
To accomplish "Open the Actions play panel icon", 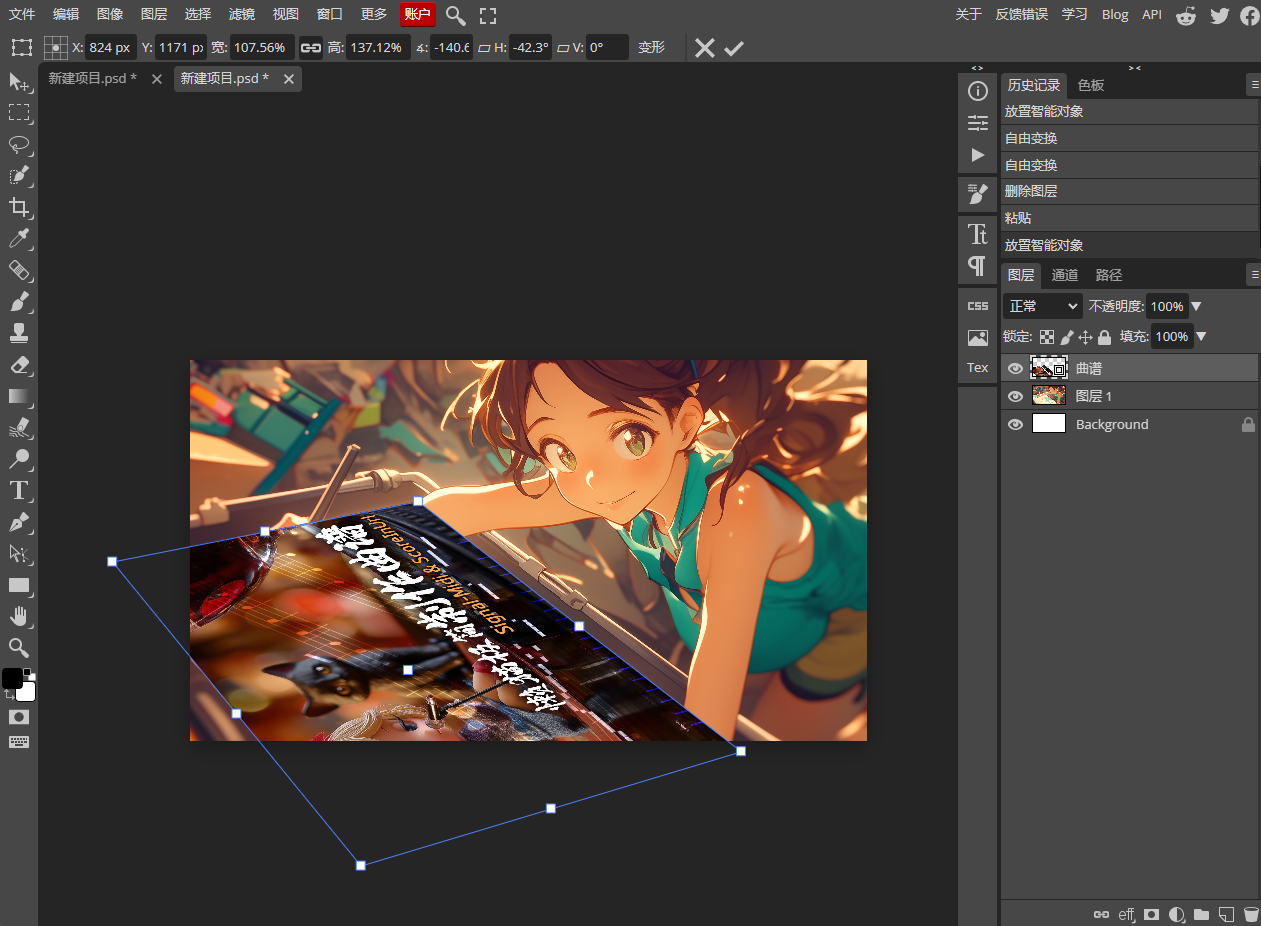I will click(x=978, y=155).
